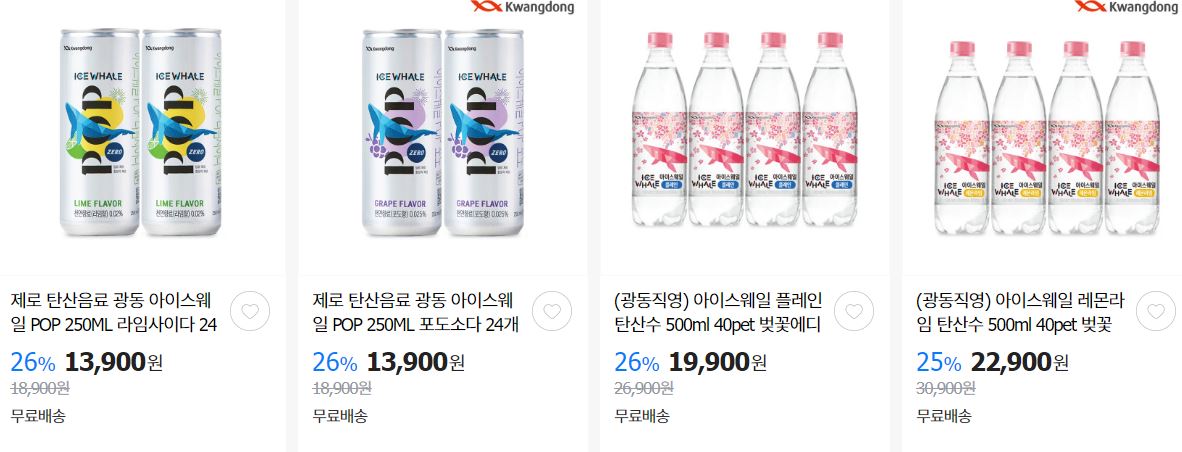
Task: Click the 13,900원 price on the grape soda
Action: click(x=415, y=362)
